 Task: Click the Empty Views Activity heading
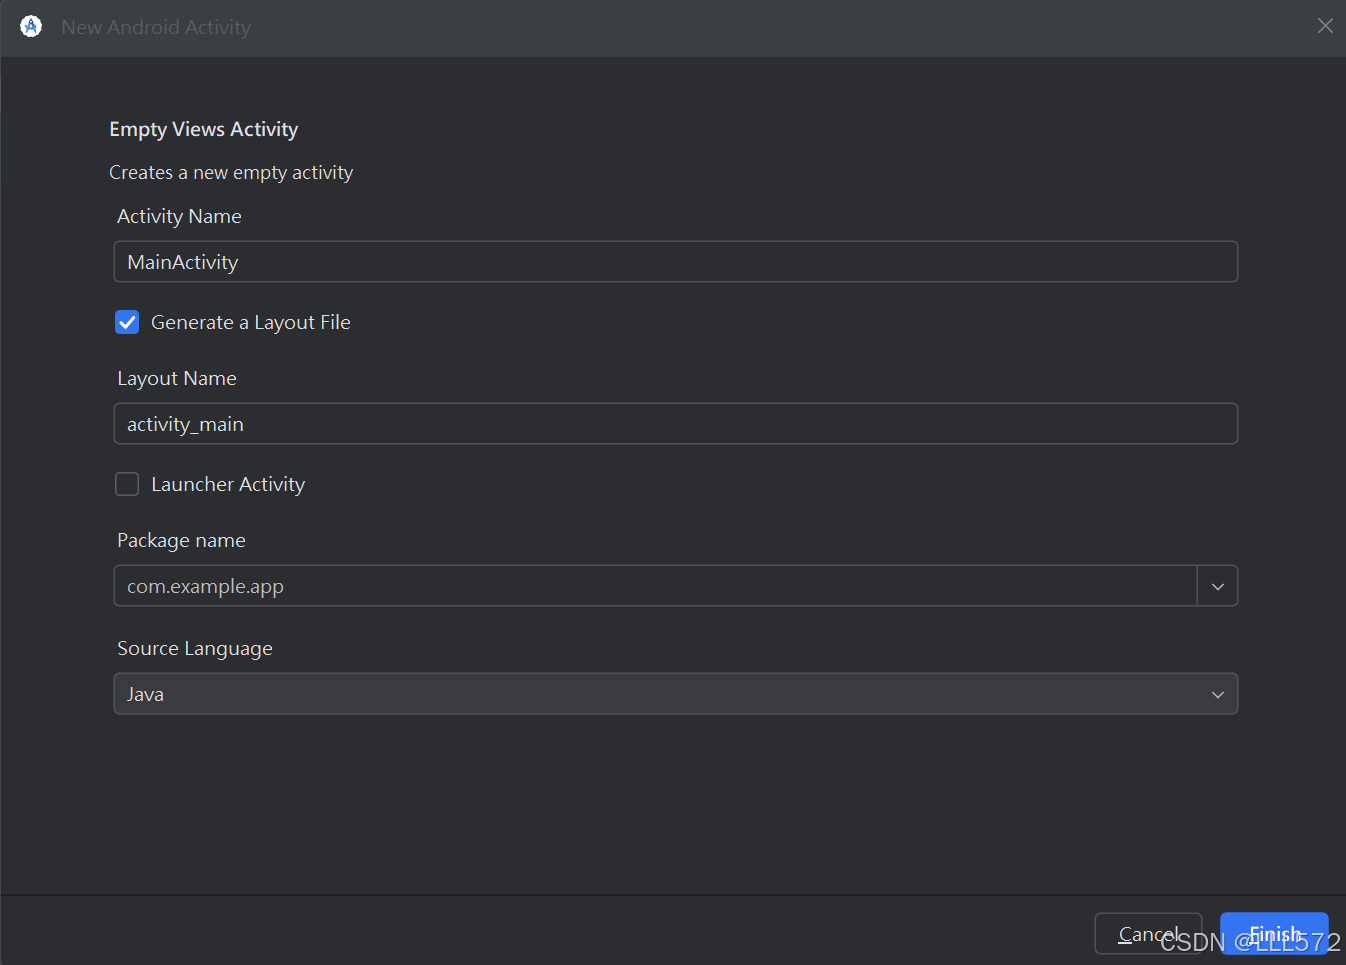tap(204, 129)
